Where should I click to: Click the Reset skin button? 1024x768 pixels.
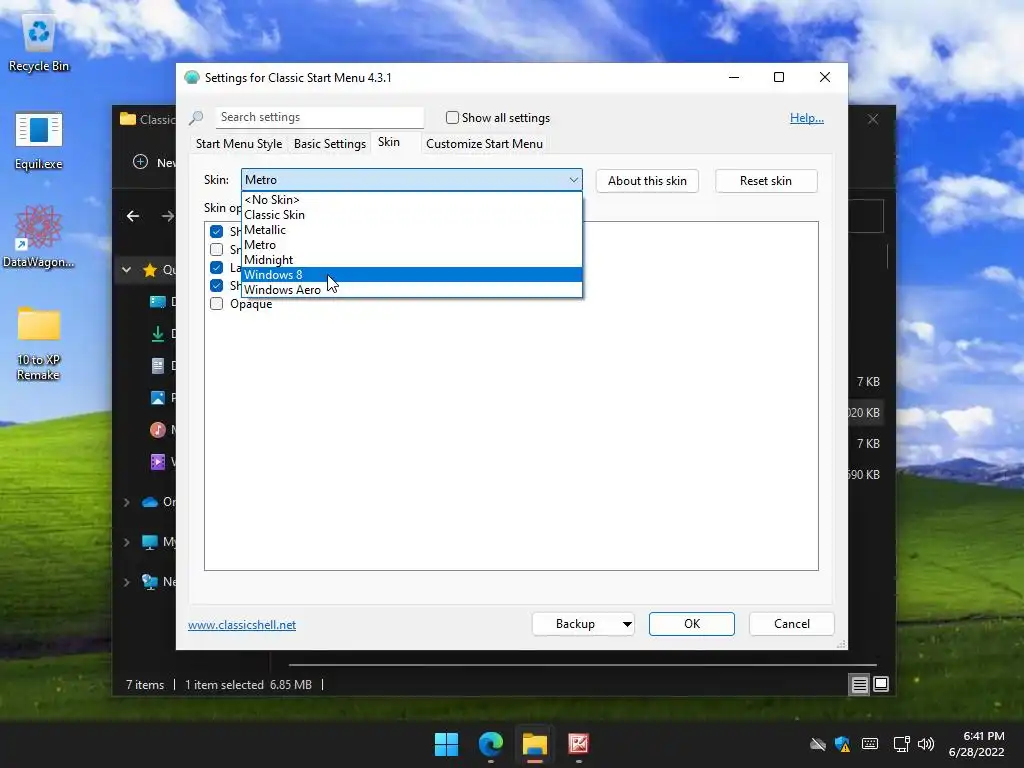point(766,181)
